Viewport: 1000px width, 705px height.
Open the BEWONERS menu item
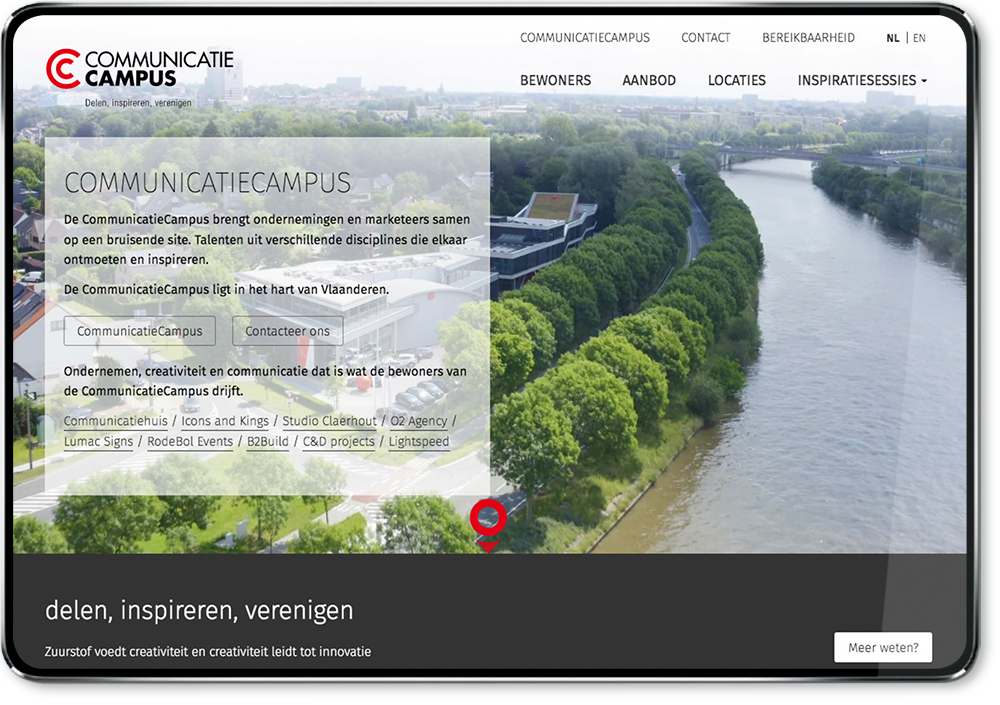tap(555, 80)
